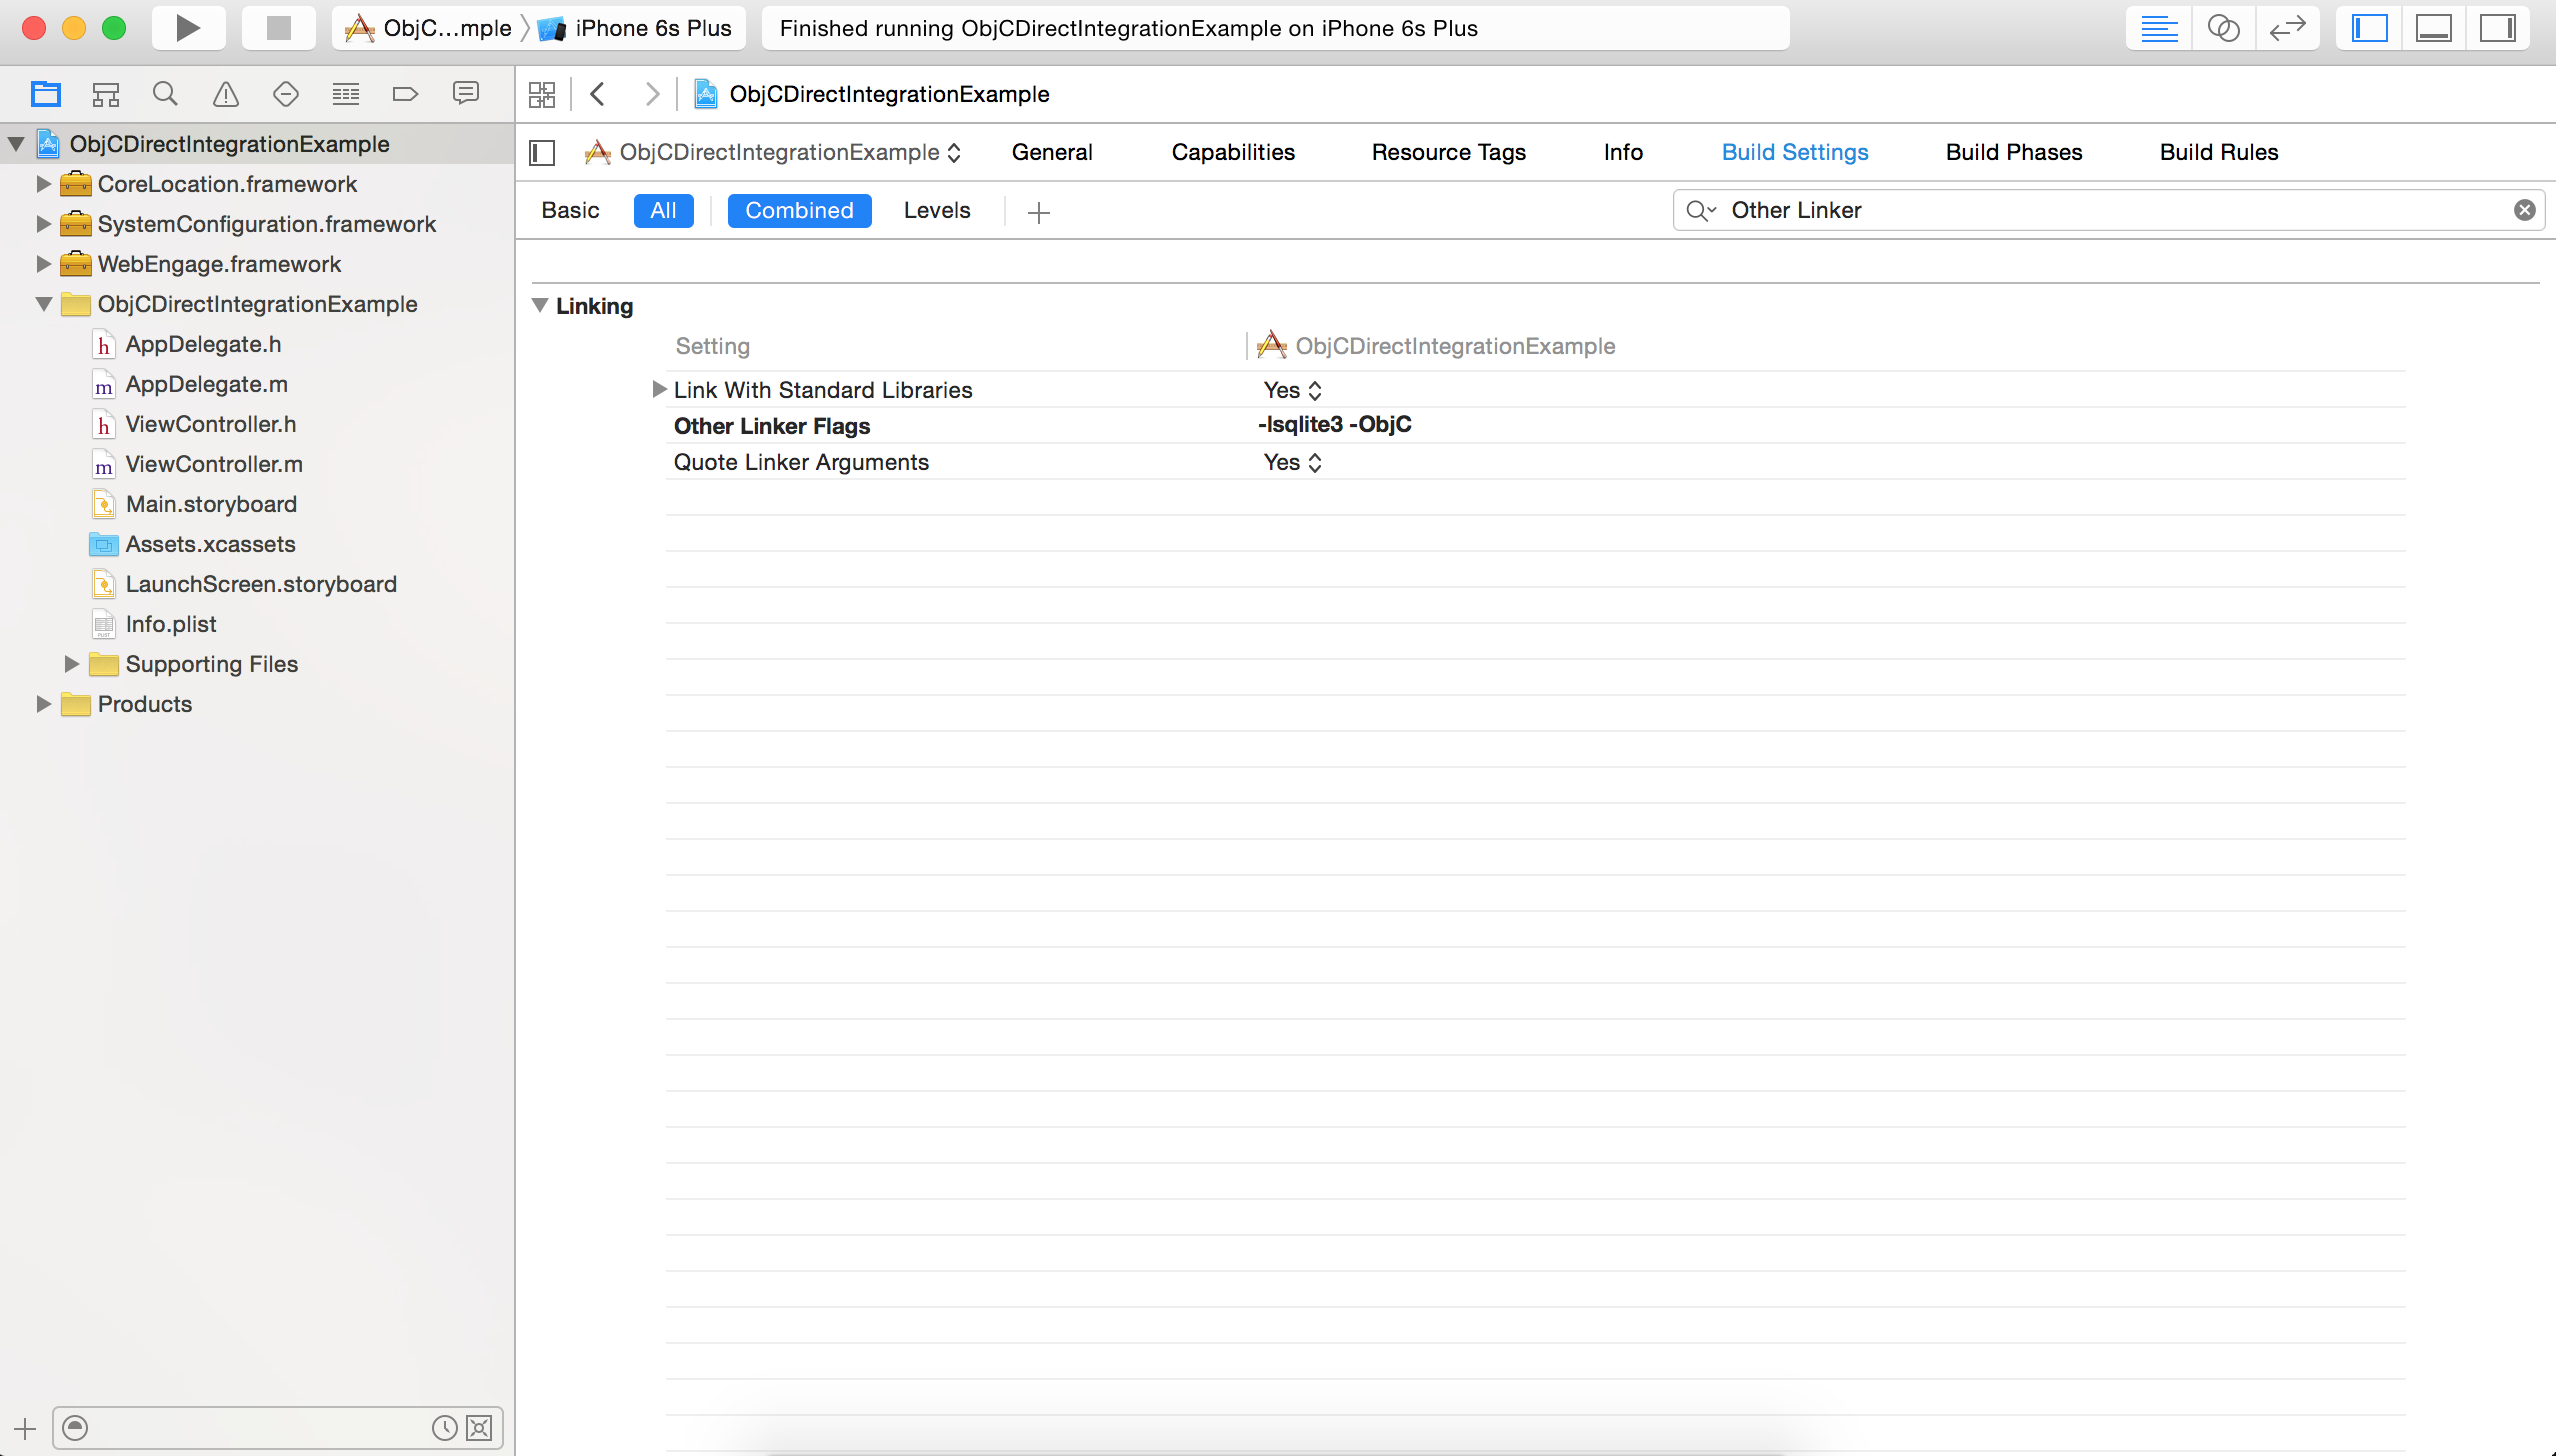Show Basic build settings

[x=570, y=210]
